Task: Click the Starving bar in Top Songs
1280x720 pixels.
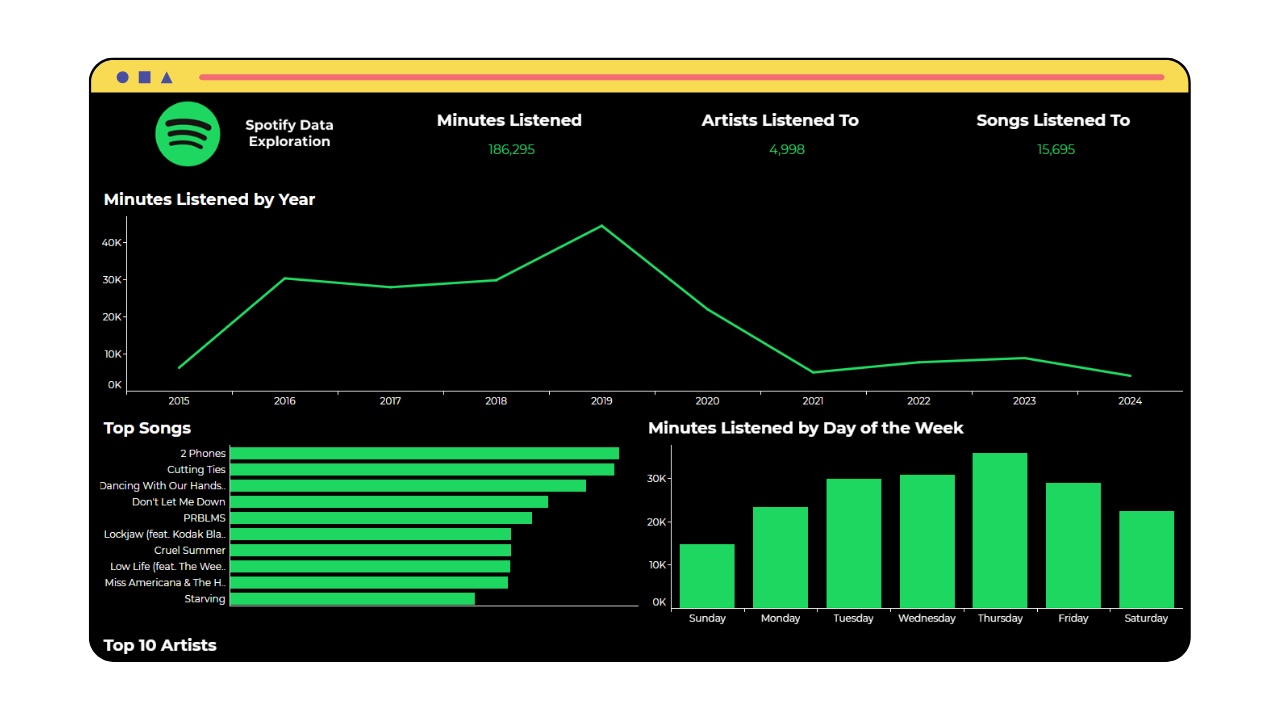Action: [352, 599]
